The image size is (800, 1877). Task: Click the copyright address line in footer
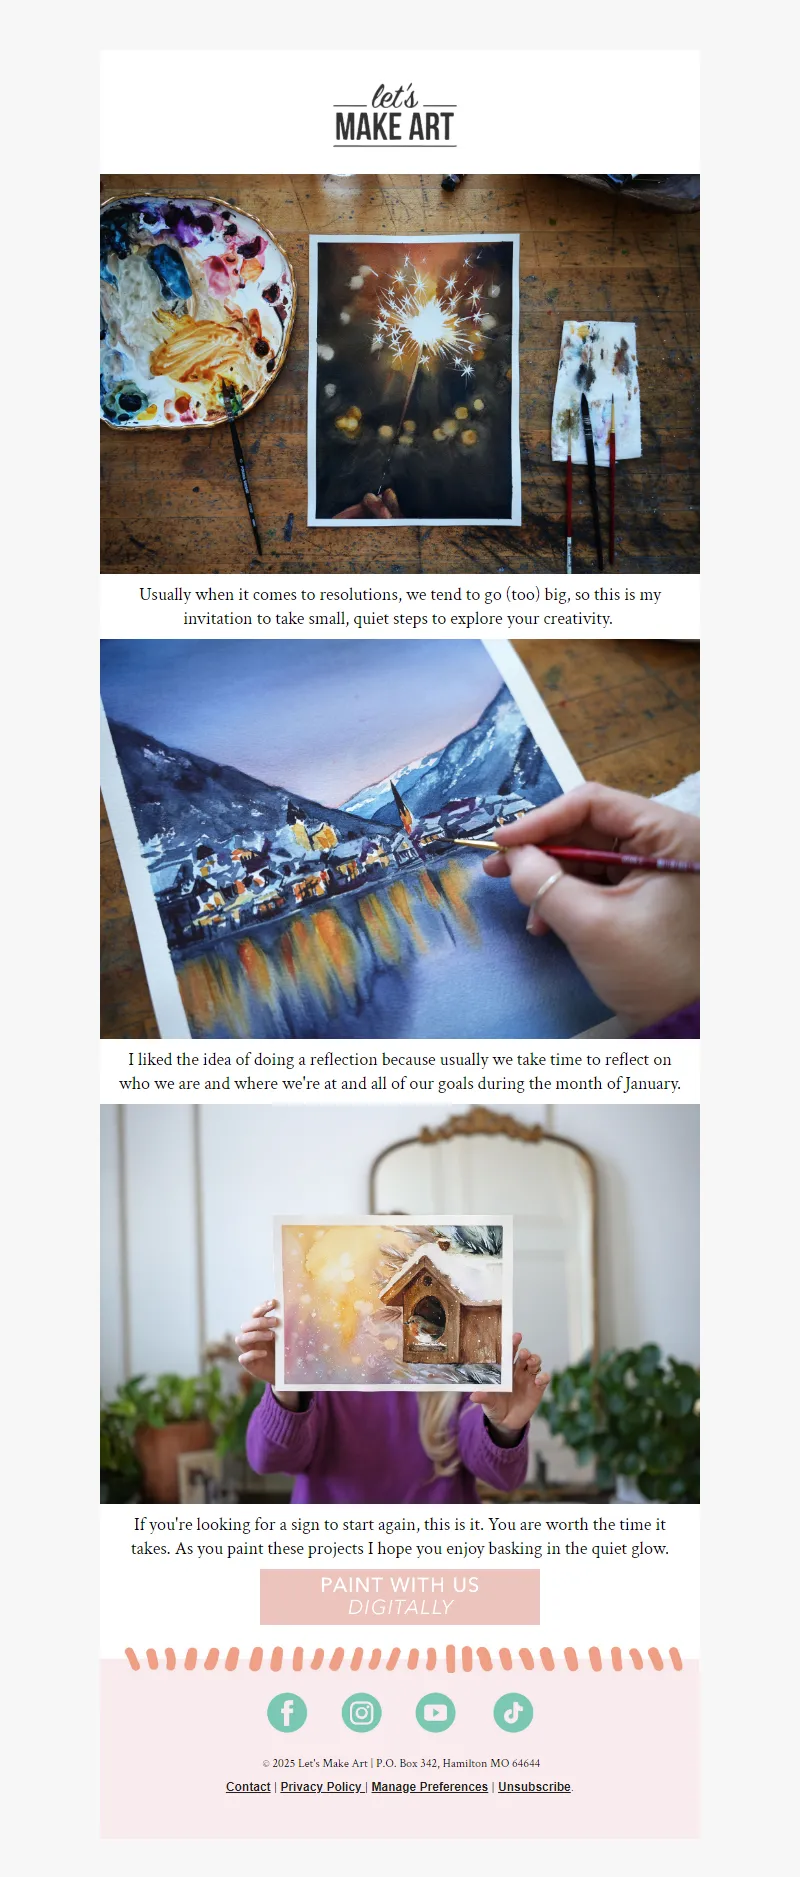coord(401,1763)
